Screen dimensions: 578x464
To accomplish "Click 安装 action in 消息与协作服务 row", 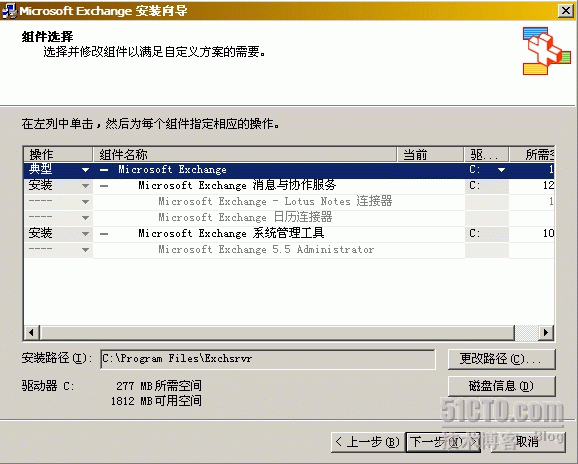I will click(41, 185).
